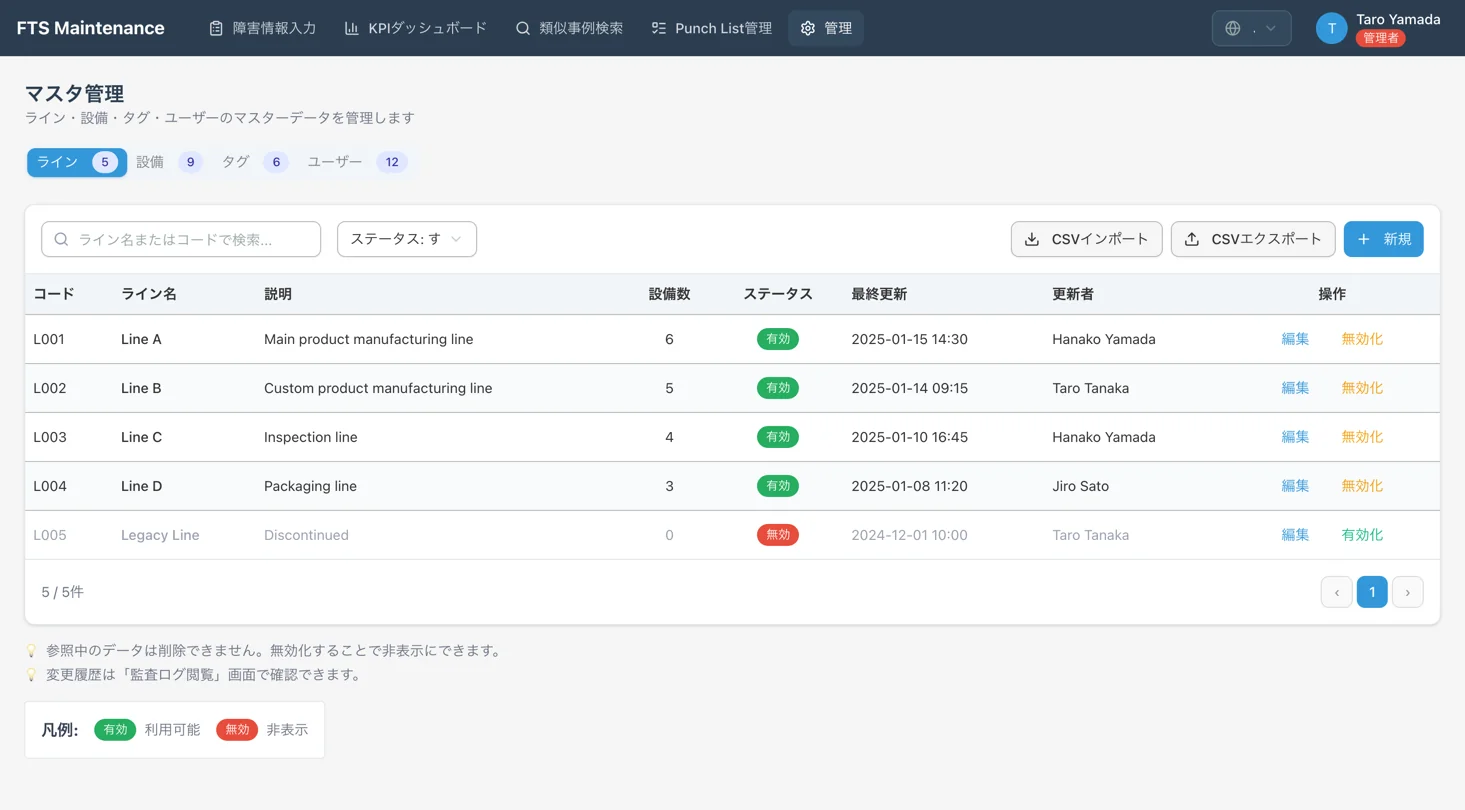This screenshot has width=1465, height=810.
Task: Click the 無効 status badge of Legacy Line
Action: pyautogui.click(x=778, y=535)
